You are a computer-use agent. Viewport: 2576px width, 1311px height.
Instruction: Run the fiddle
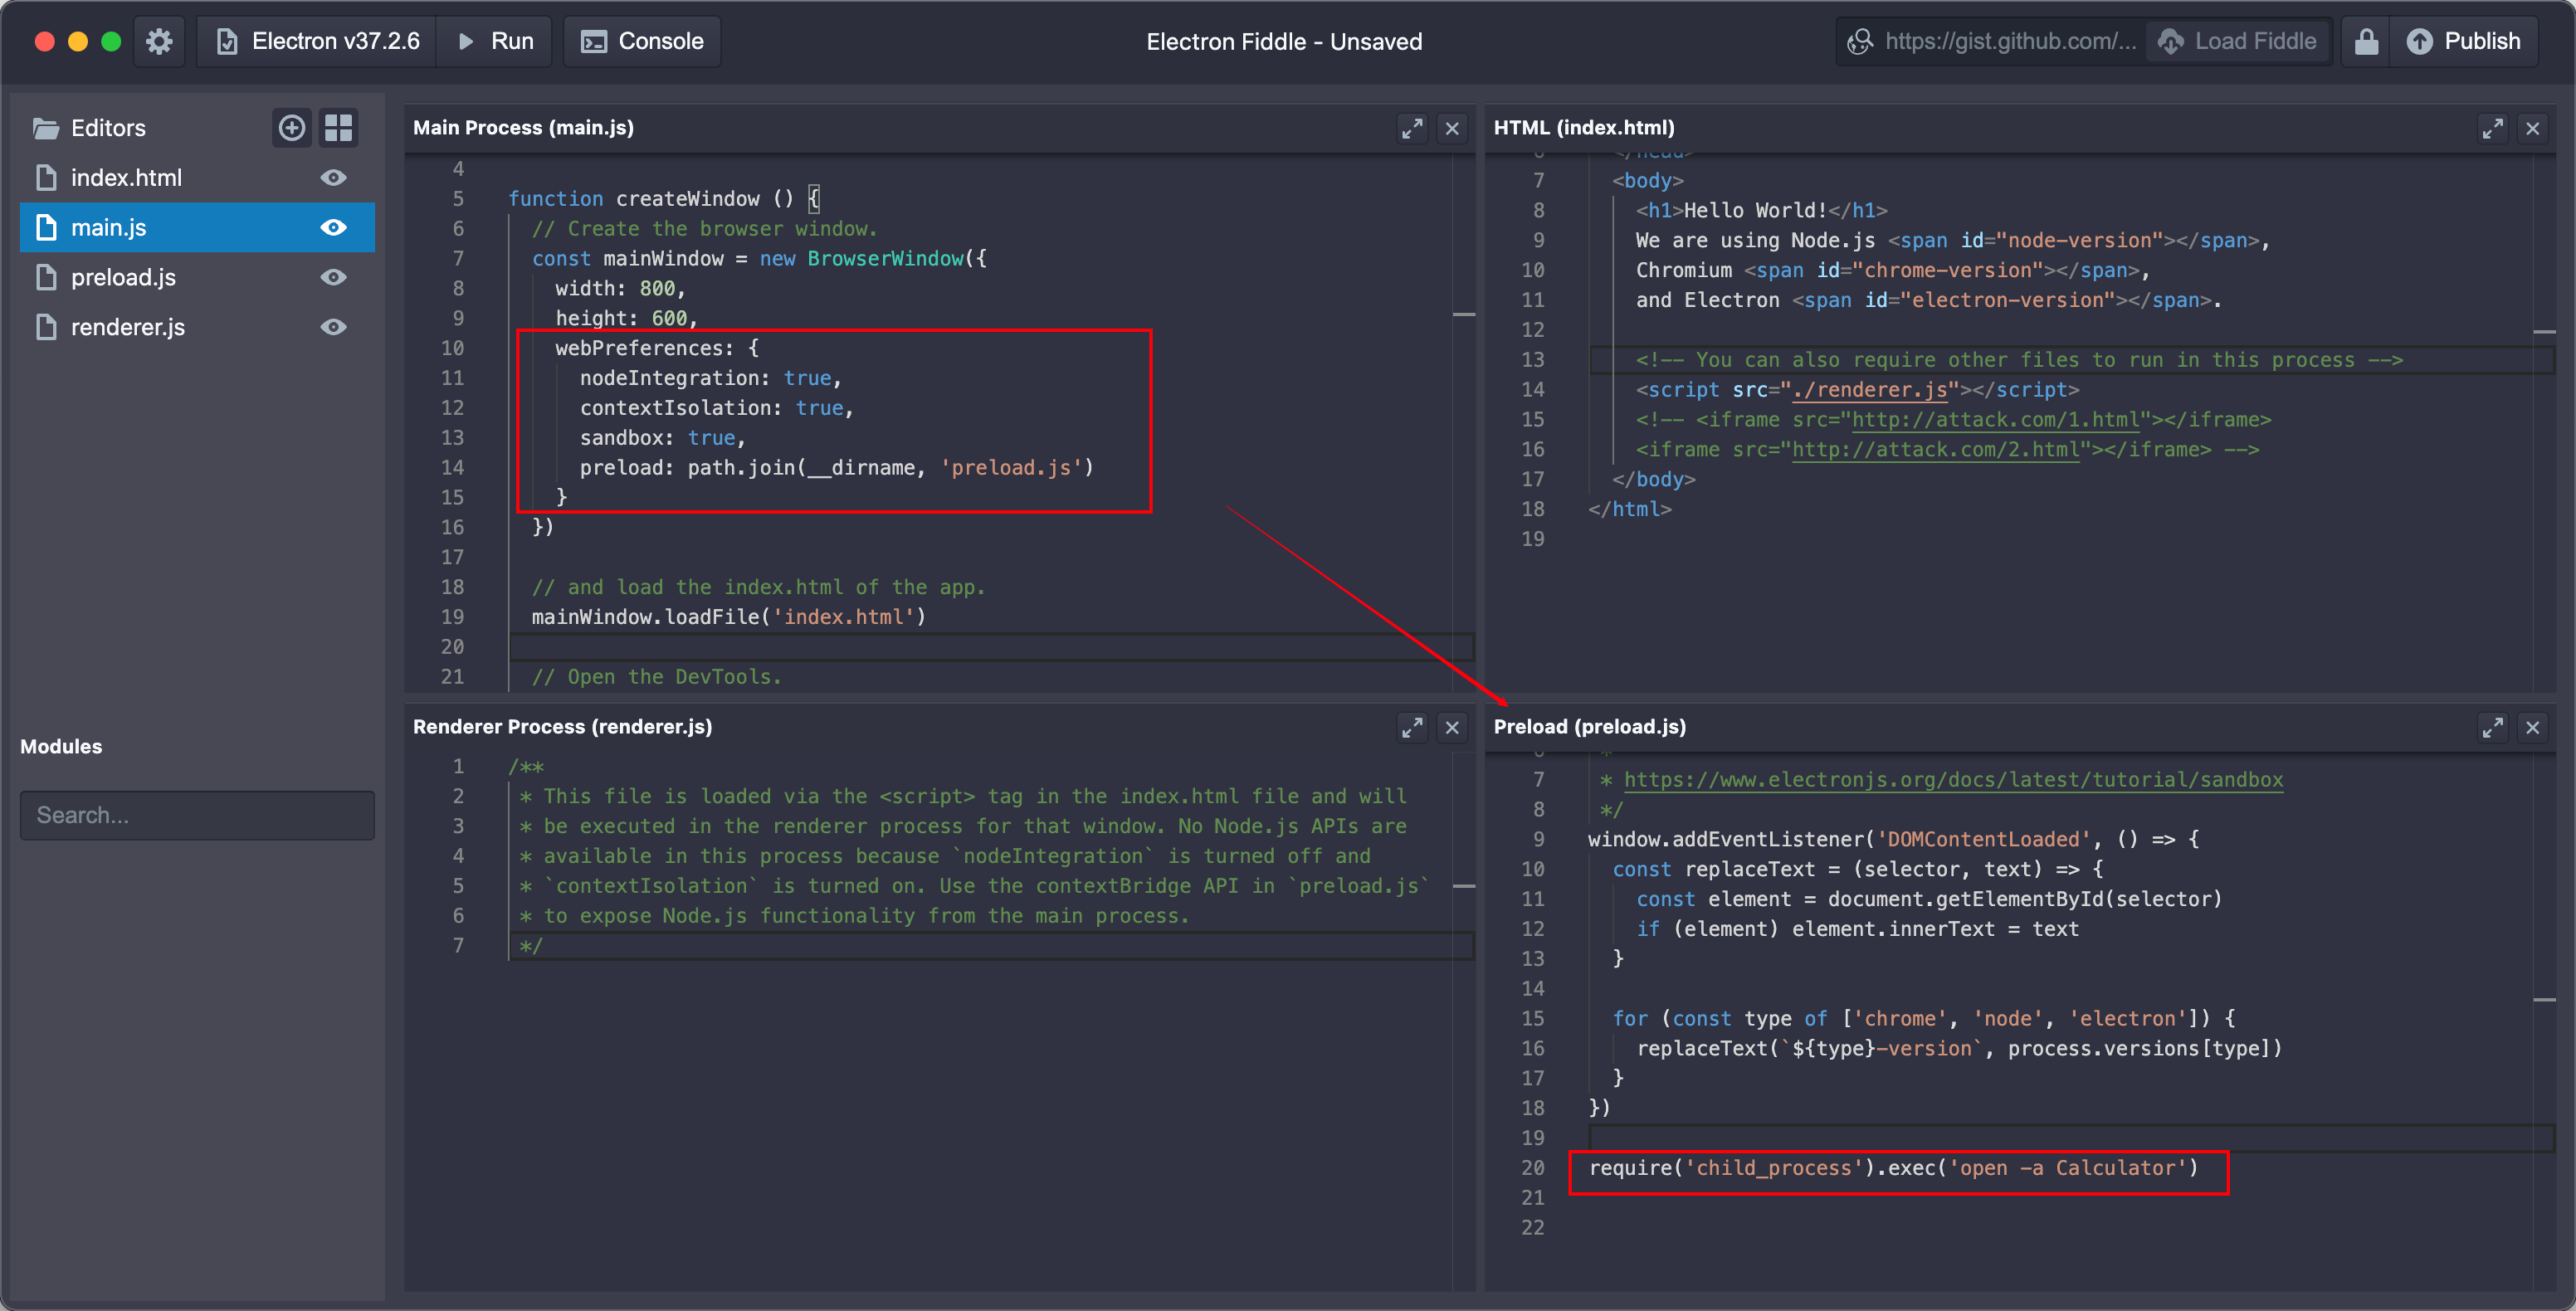point(495,41)
